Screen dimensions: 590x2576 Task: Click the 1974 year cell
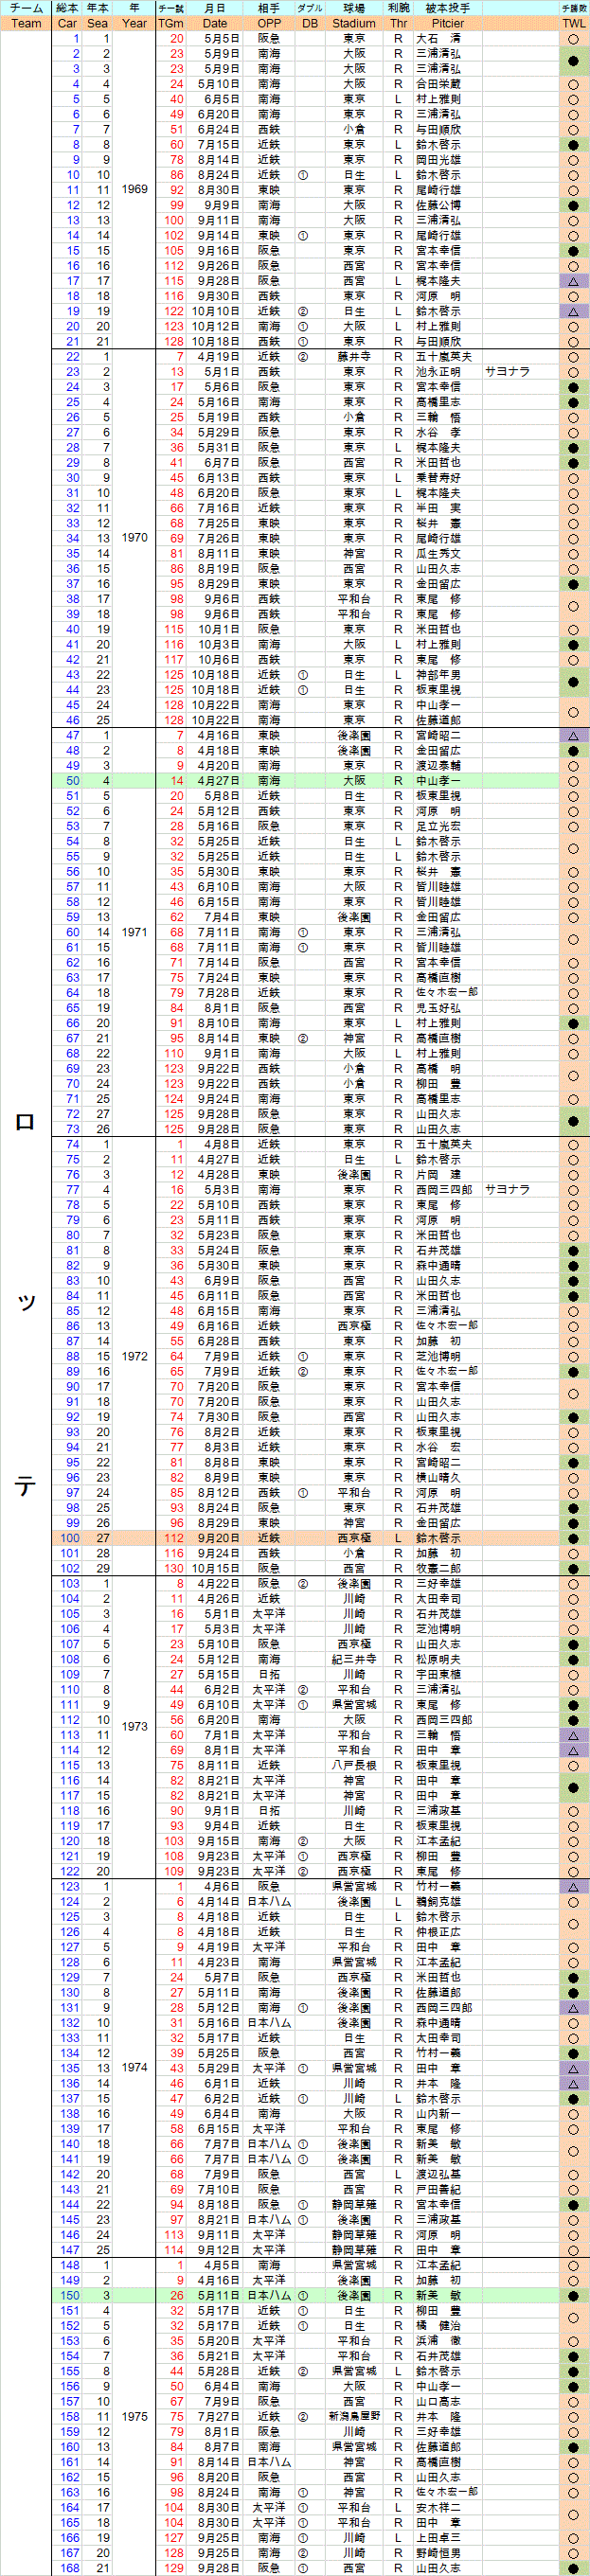tap(134, 2067)
